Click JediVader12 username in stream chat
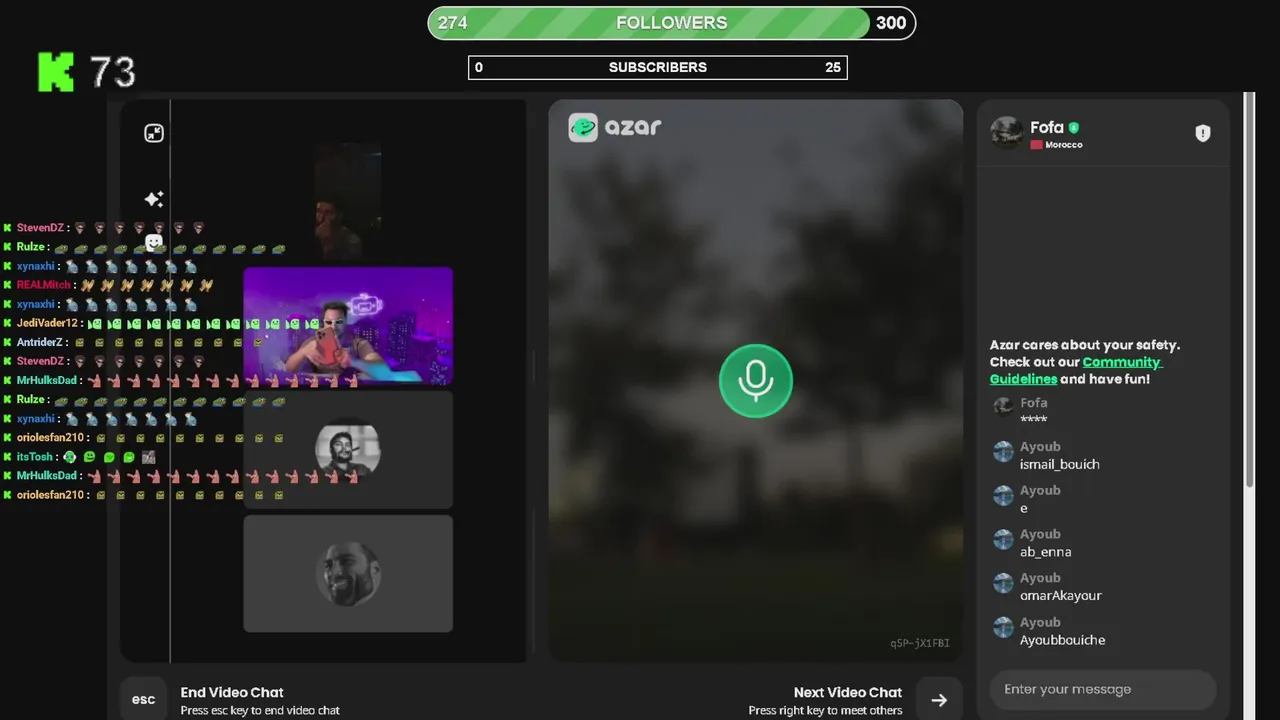The height and width of the screenshot is (720, 1280). click(47, 323)
